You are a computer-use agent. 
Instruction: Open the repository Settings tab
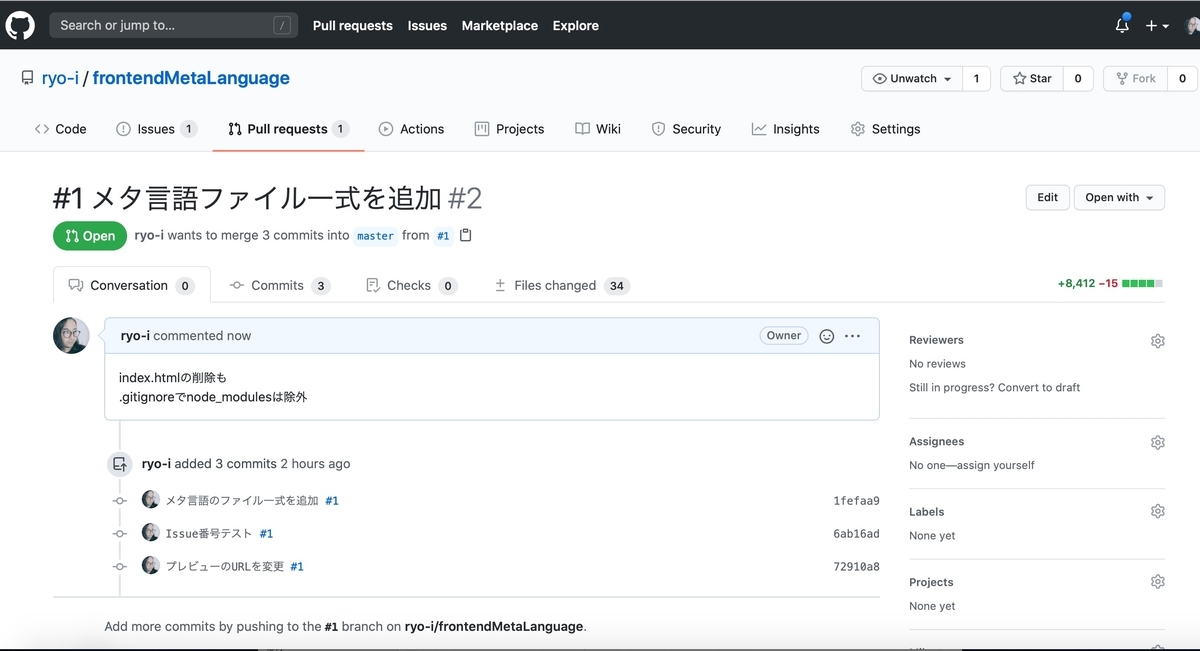885,129
